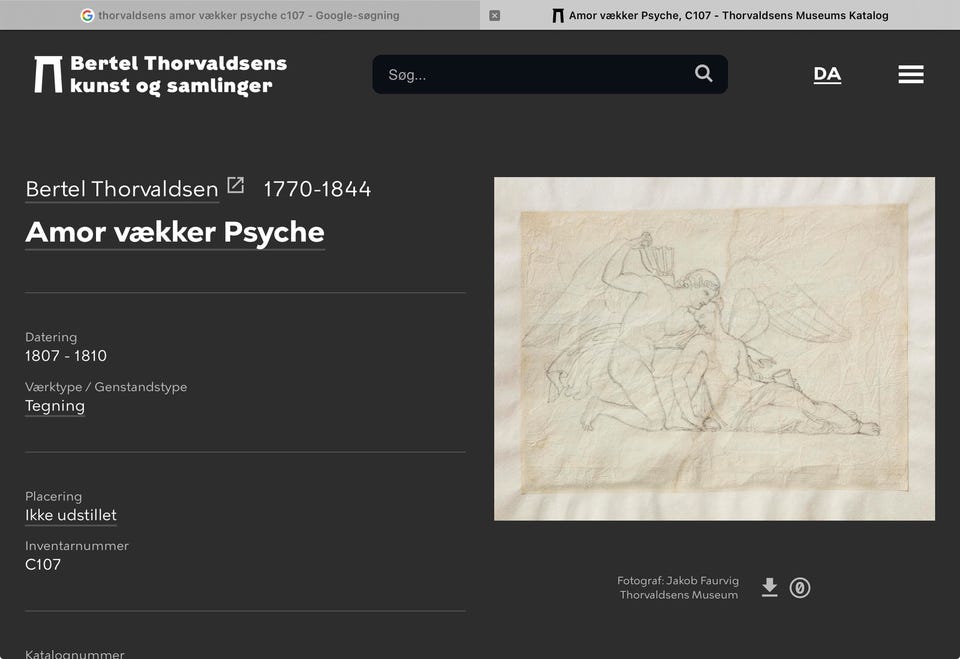
Task: Select the inventory number C107 text
Action: pyautogui.click(x=43, y=565)
